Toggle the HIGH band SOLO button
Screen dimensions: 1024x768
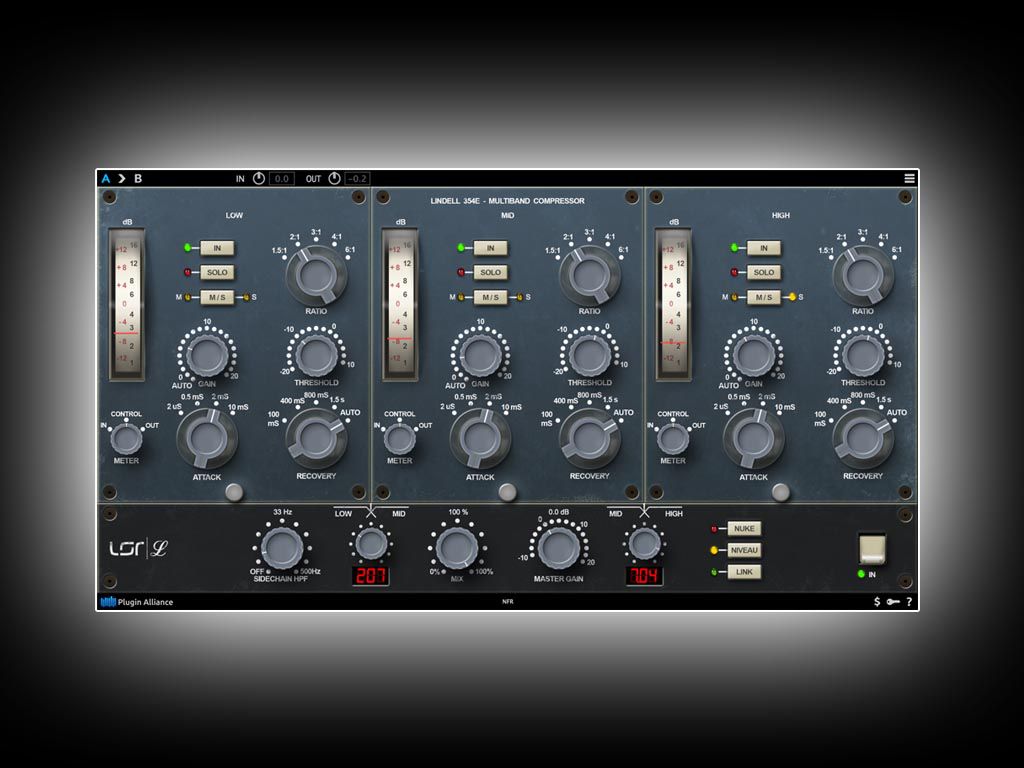click(x=763, y=272)
